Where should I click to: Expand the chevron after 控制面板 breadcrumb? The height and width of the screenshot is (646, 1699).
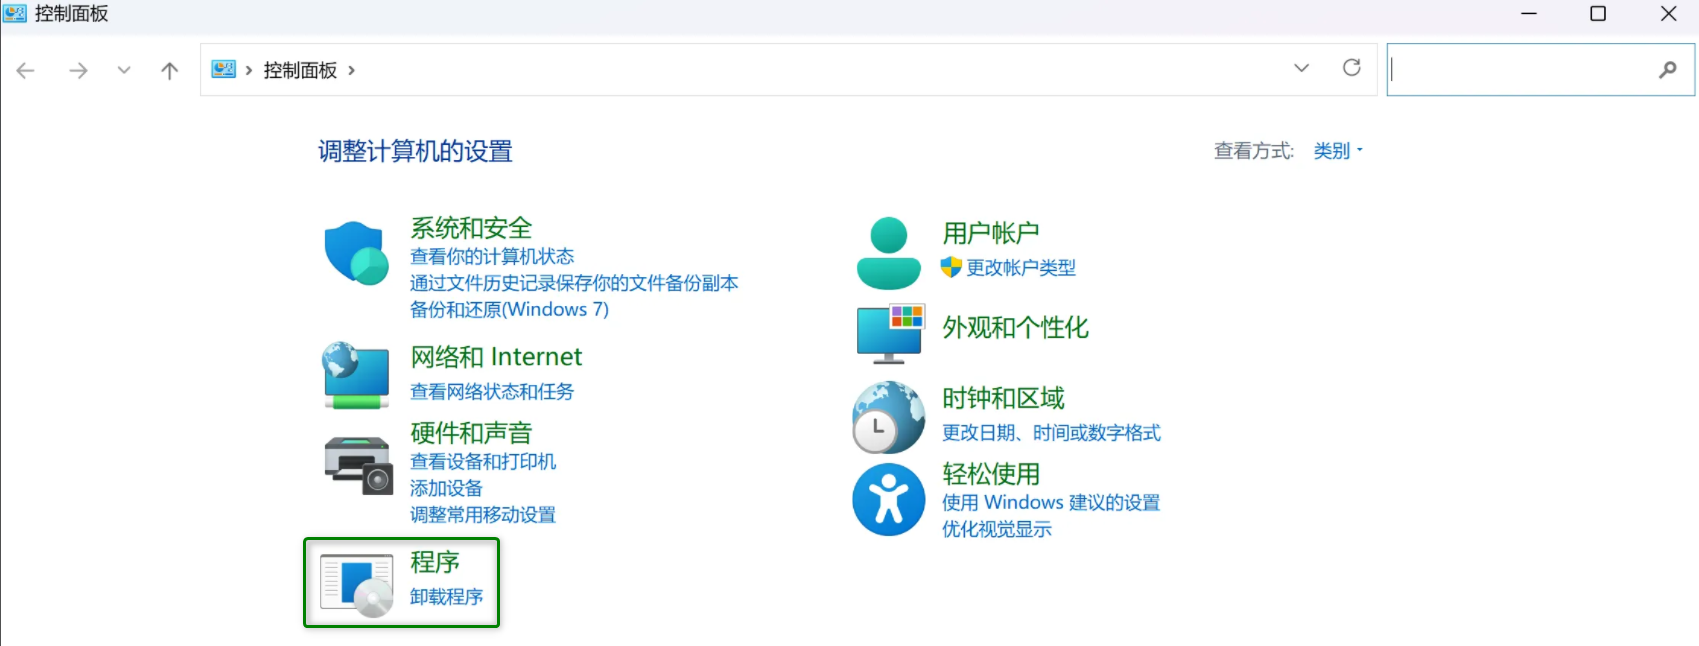coord(351,70)
